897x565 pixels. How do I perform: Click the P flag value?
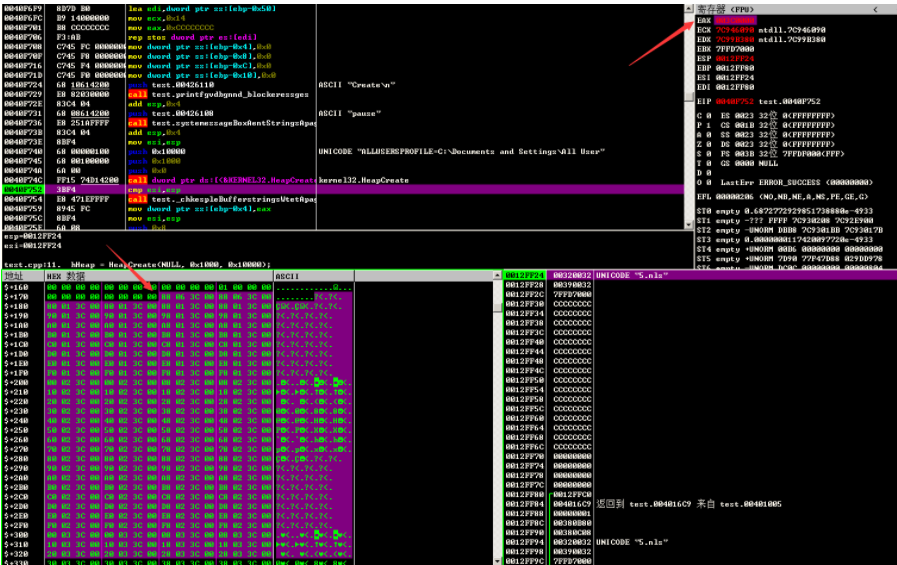(709, 125)
